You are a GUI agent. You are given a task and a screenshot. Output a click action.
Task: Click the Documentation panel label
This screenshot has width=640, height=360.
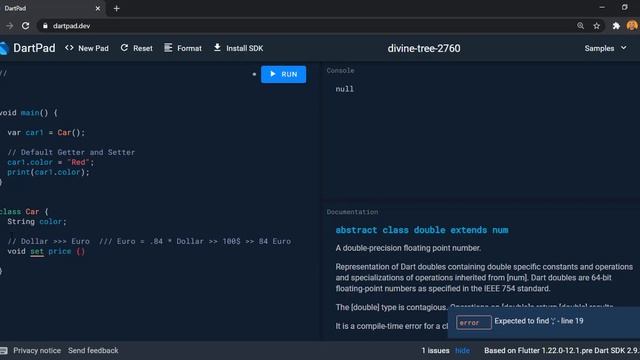click(352, 212)
